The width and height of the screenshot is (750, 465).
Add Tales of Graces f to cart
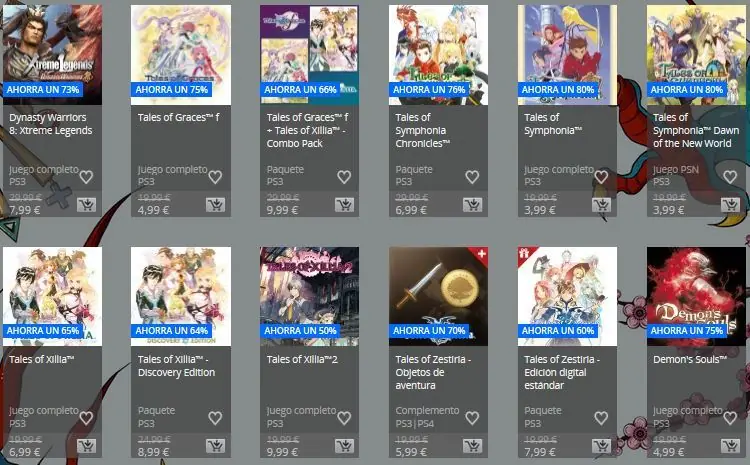[215, 205]
